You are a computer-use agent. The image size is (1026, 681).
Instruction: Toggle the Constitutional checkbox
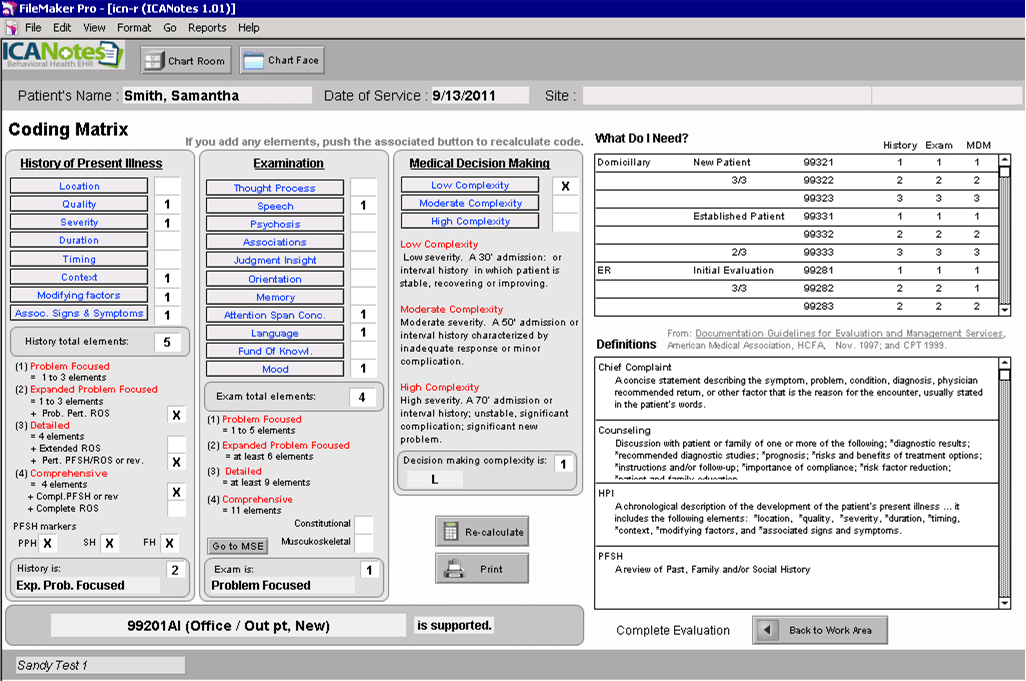[364, 525]
